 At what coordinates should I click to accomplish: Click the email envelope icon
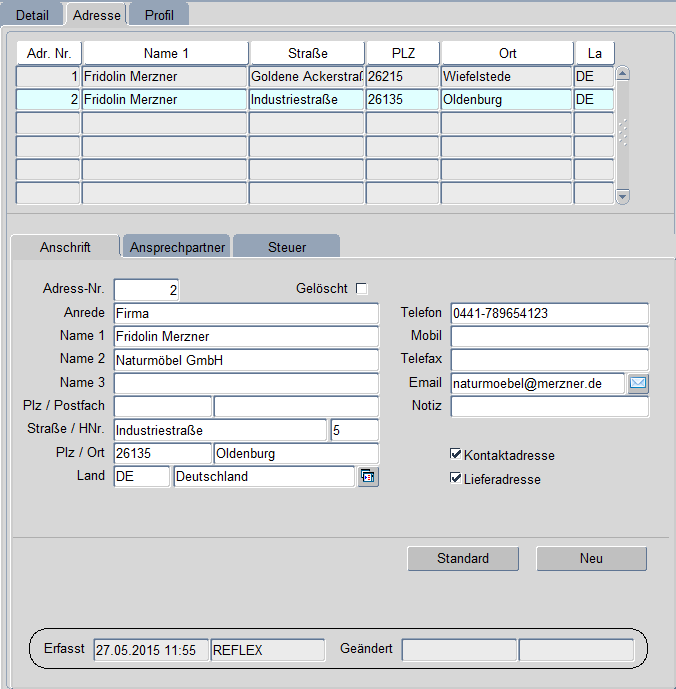(638, 383)
